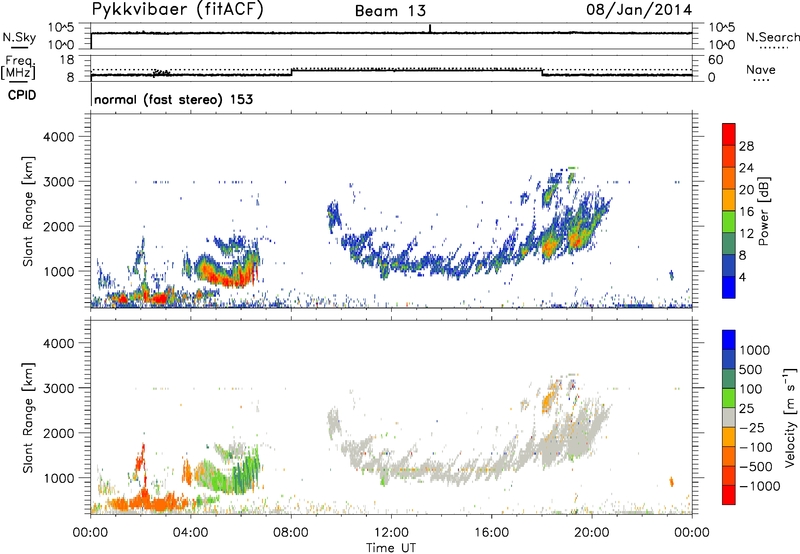800x554 pixels.
Task: Click the light green band of the power colorbar
Action: tap(729, 221)
